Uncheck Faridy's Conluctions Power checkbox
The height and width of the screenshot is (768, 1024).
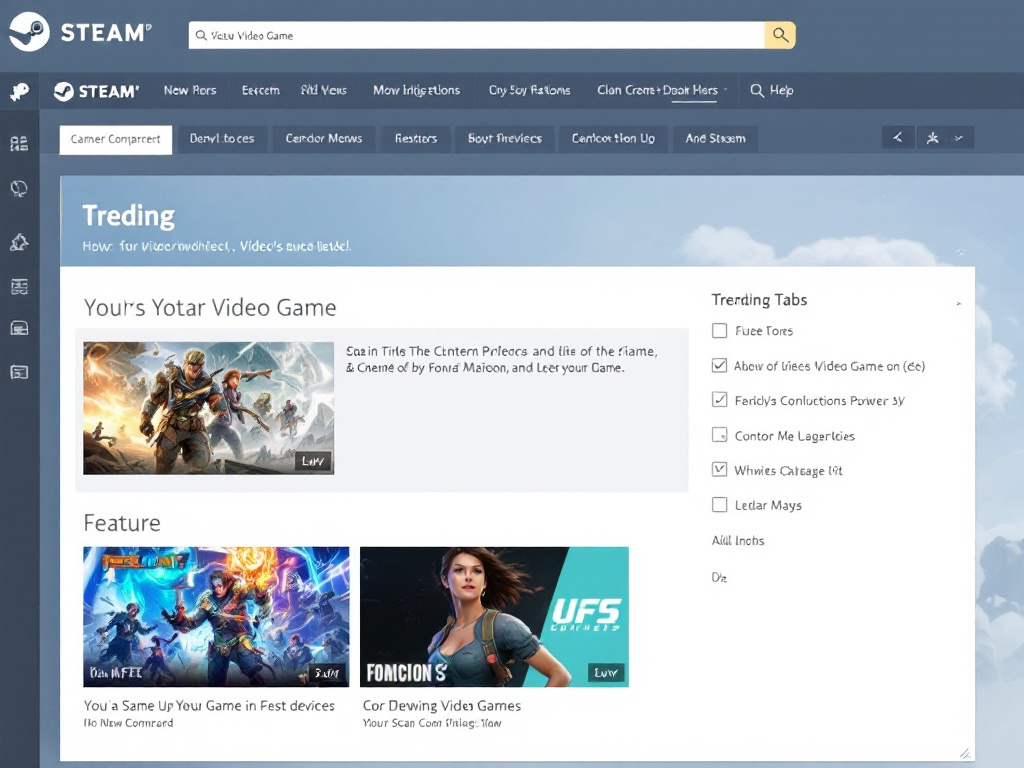tap(719, 400)
